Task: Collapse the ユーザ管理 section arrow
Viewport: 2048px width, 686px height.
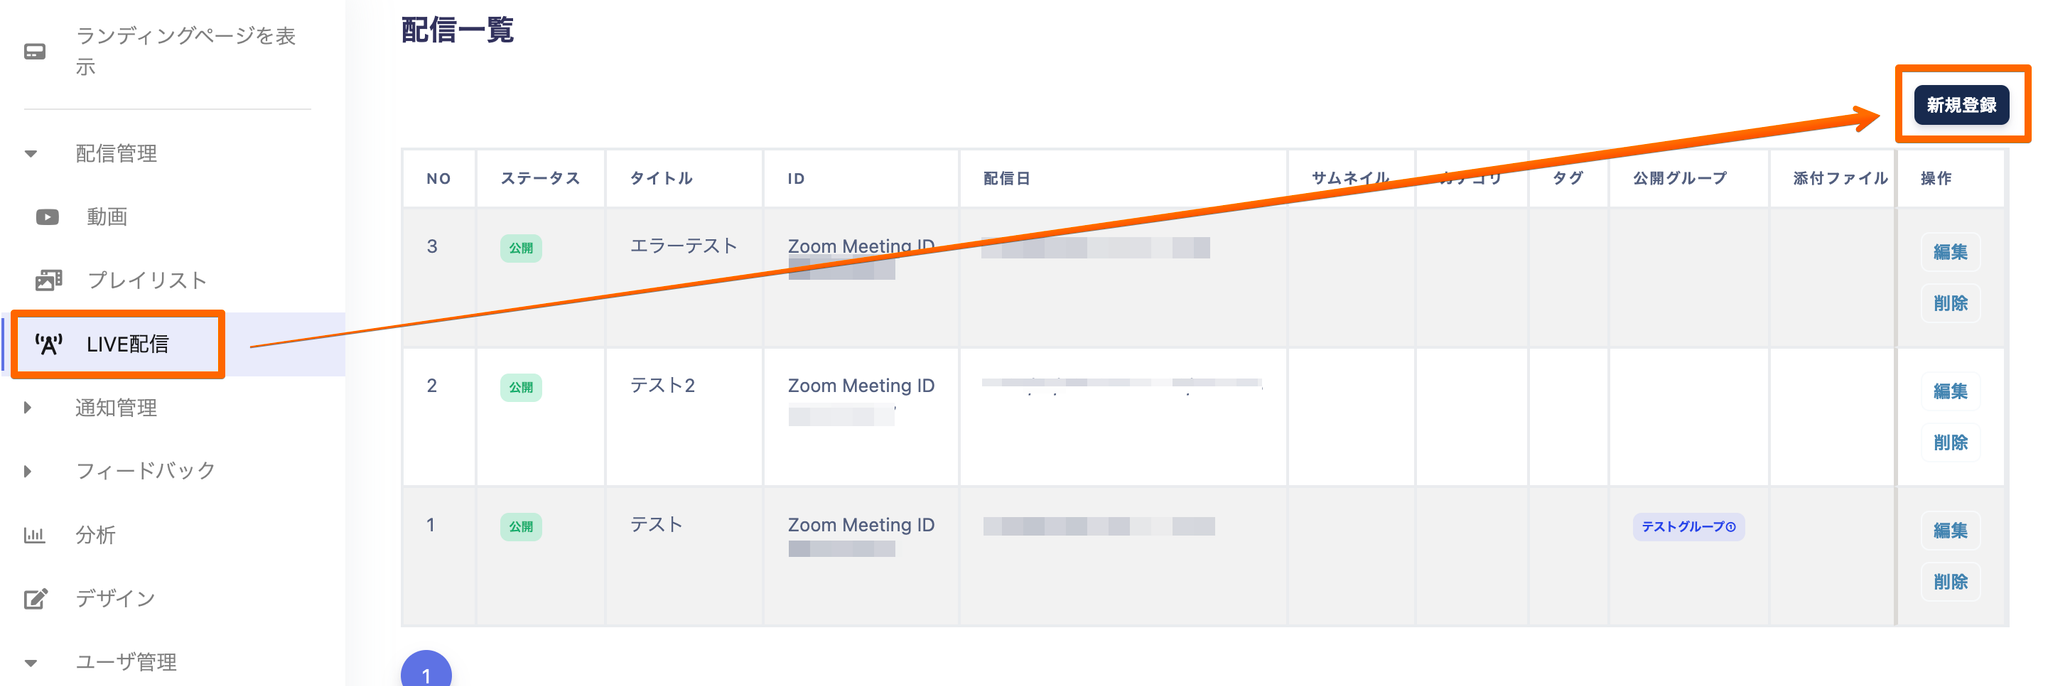Action: coord(31,662)
